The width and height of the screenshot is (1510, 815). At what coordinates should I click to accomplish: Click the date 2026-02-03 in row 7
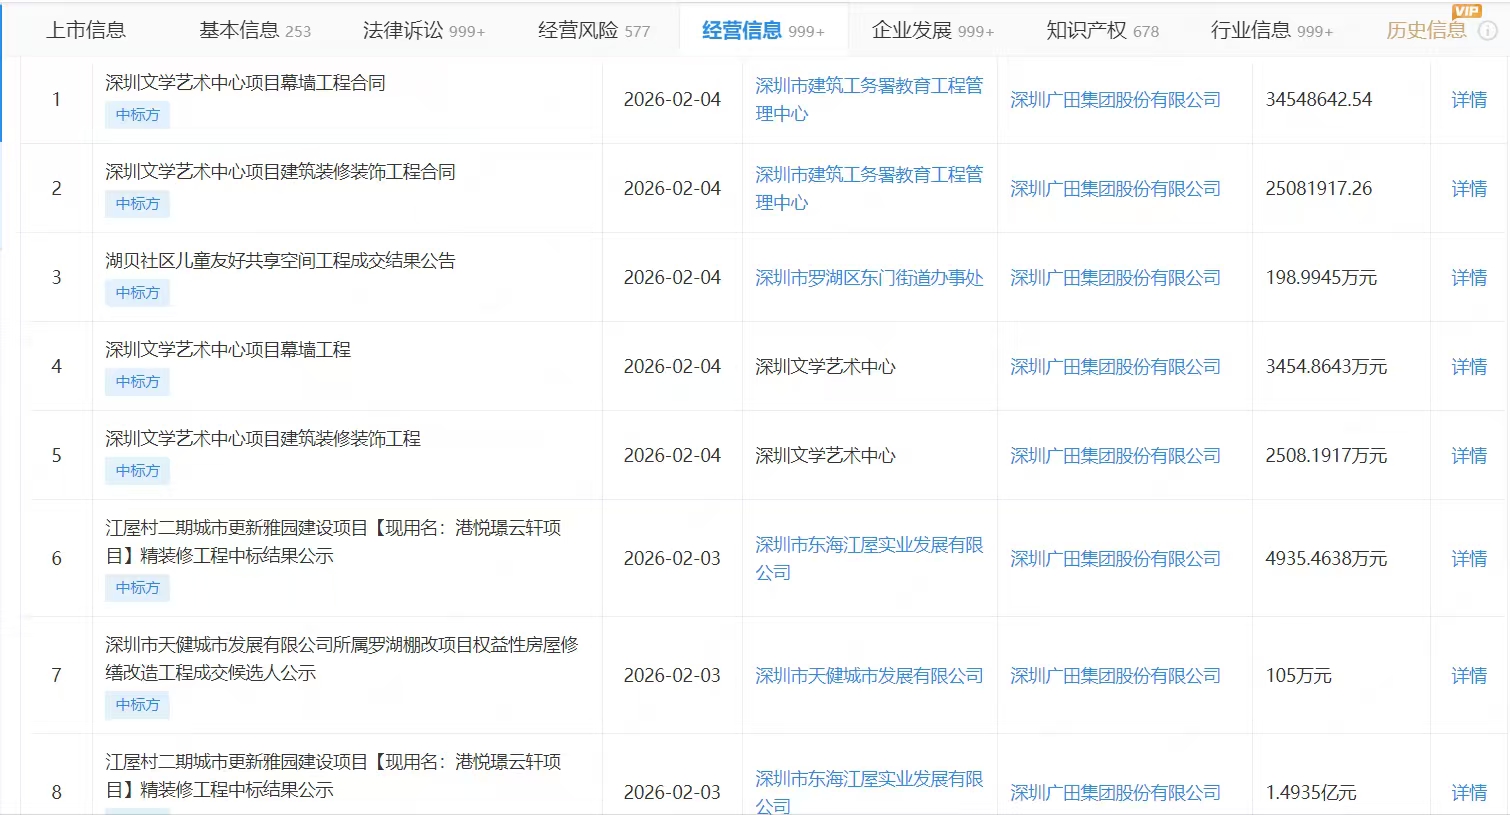(672, 675)
